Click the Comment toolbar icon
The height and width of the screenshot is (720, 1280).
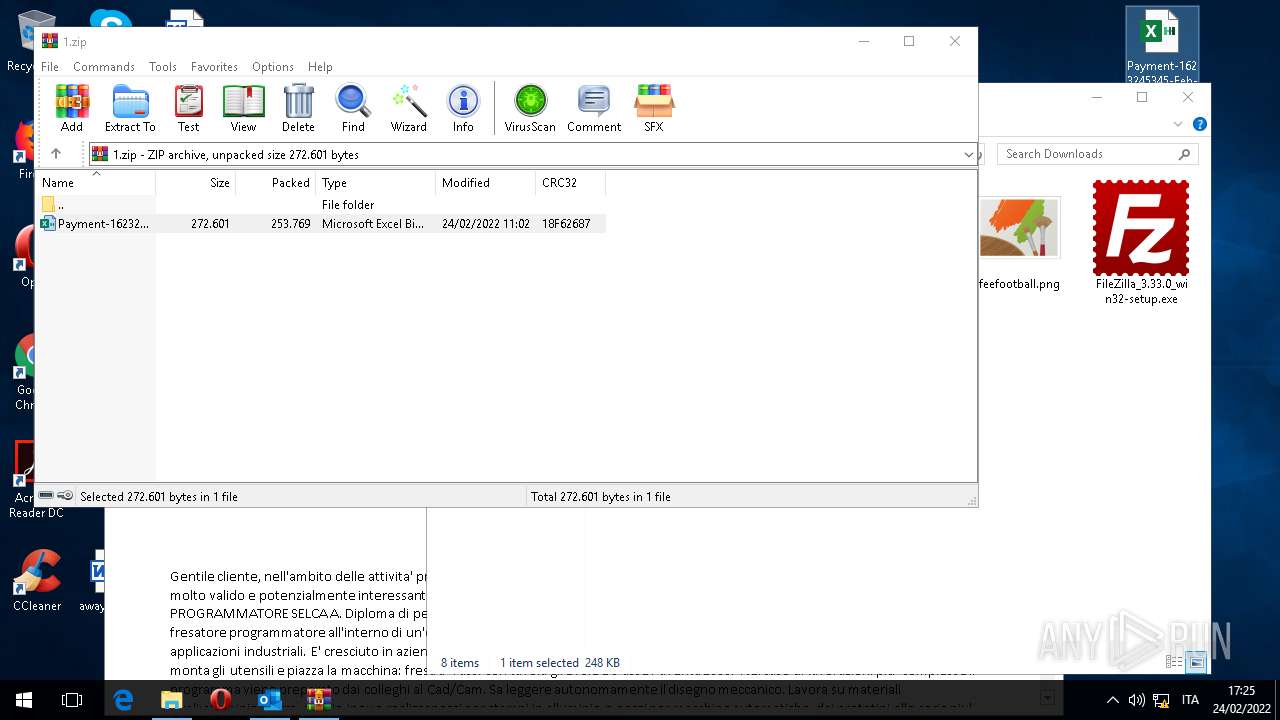tap(594, 108)
